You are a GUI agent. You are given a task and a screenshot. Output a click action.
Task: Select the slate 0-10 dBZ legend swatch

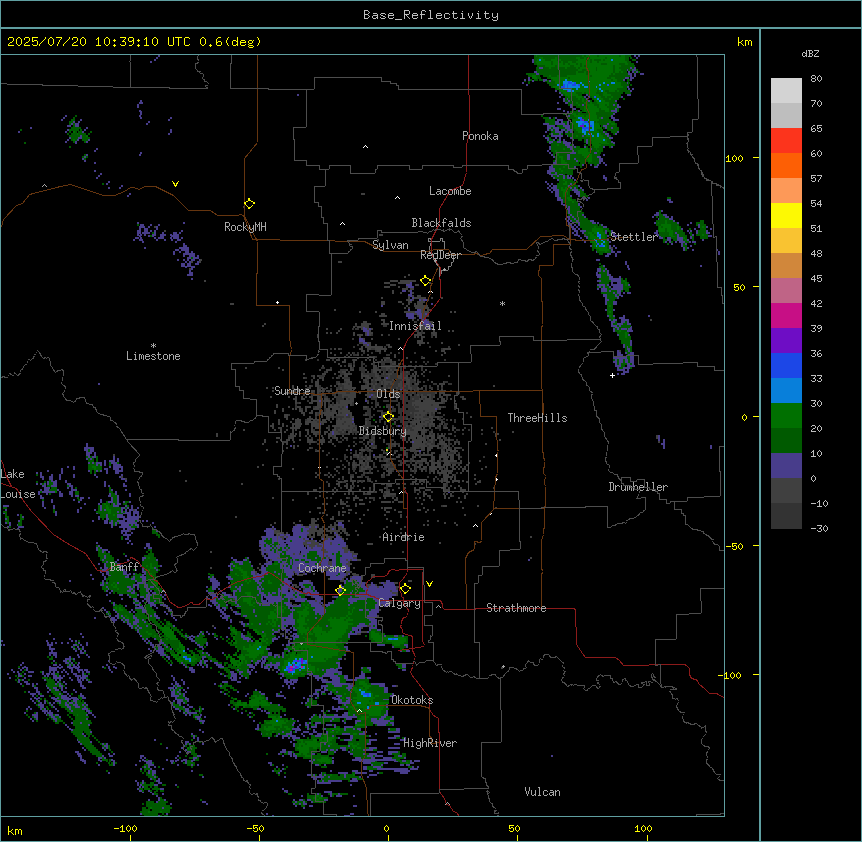pyautogui.click(x=786, y=466)
